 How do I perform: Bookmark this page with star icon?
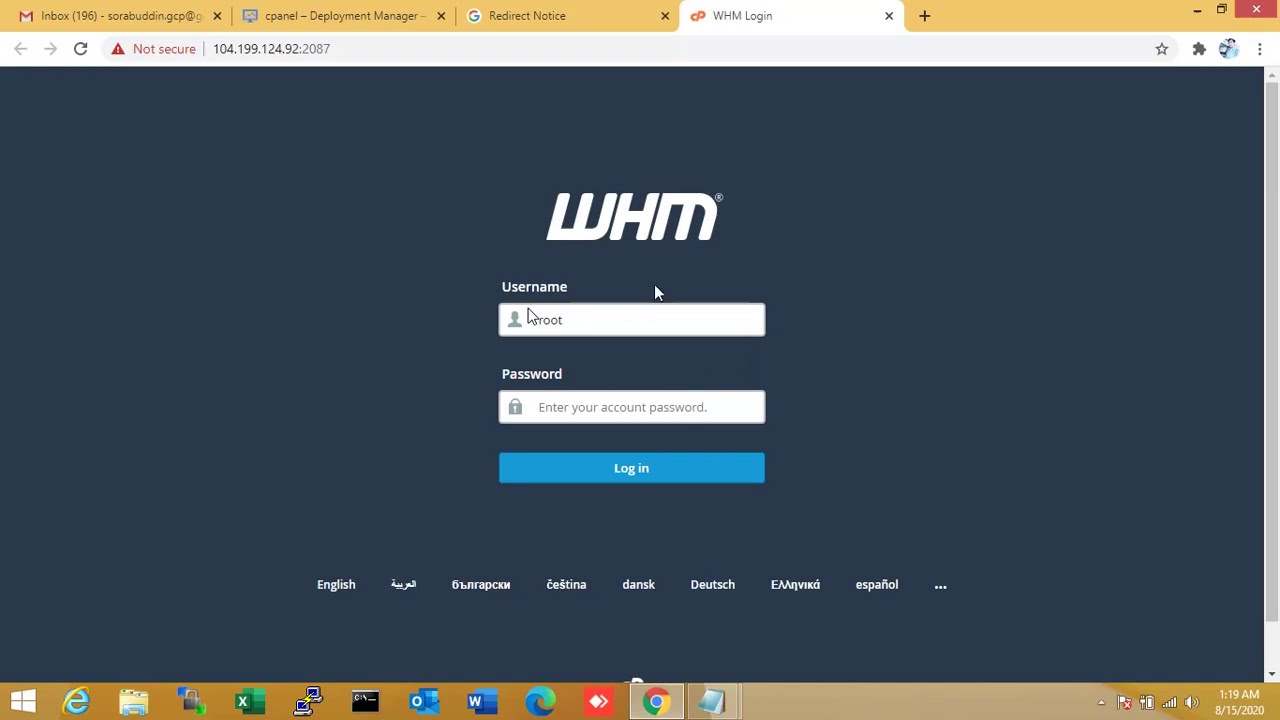[1162, 49]
